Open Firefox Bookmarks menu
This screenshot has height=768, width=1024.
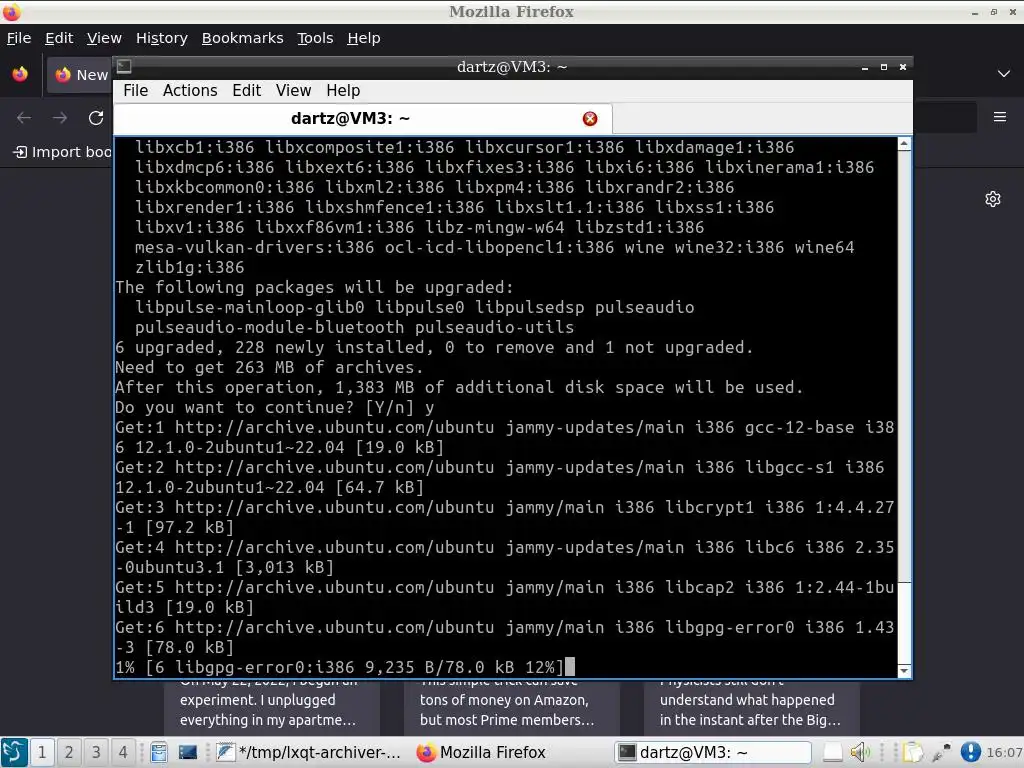click(242, 39)
